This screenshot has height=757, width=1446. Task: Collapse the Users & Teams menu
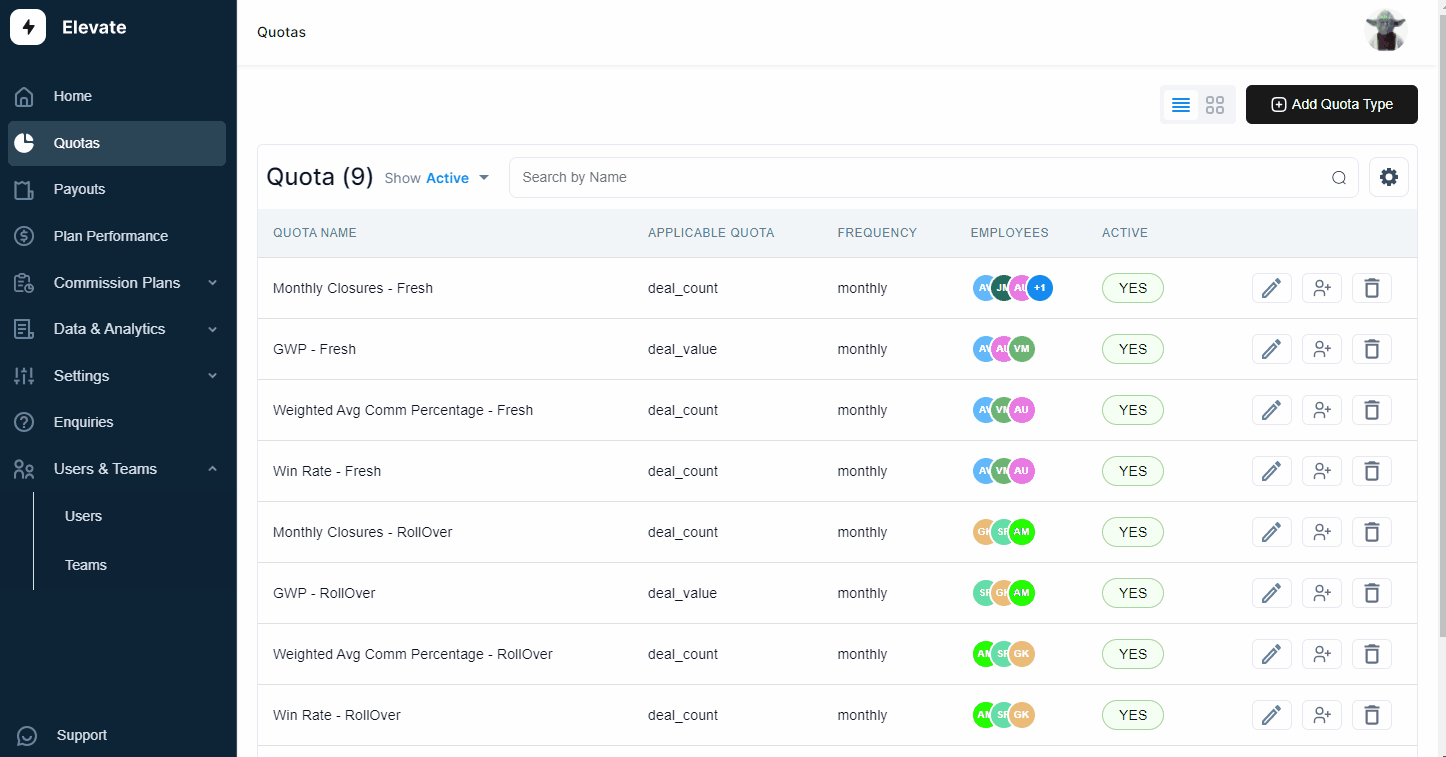pos(117,469)
